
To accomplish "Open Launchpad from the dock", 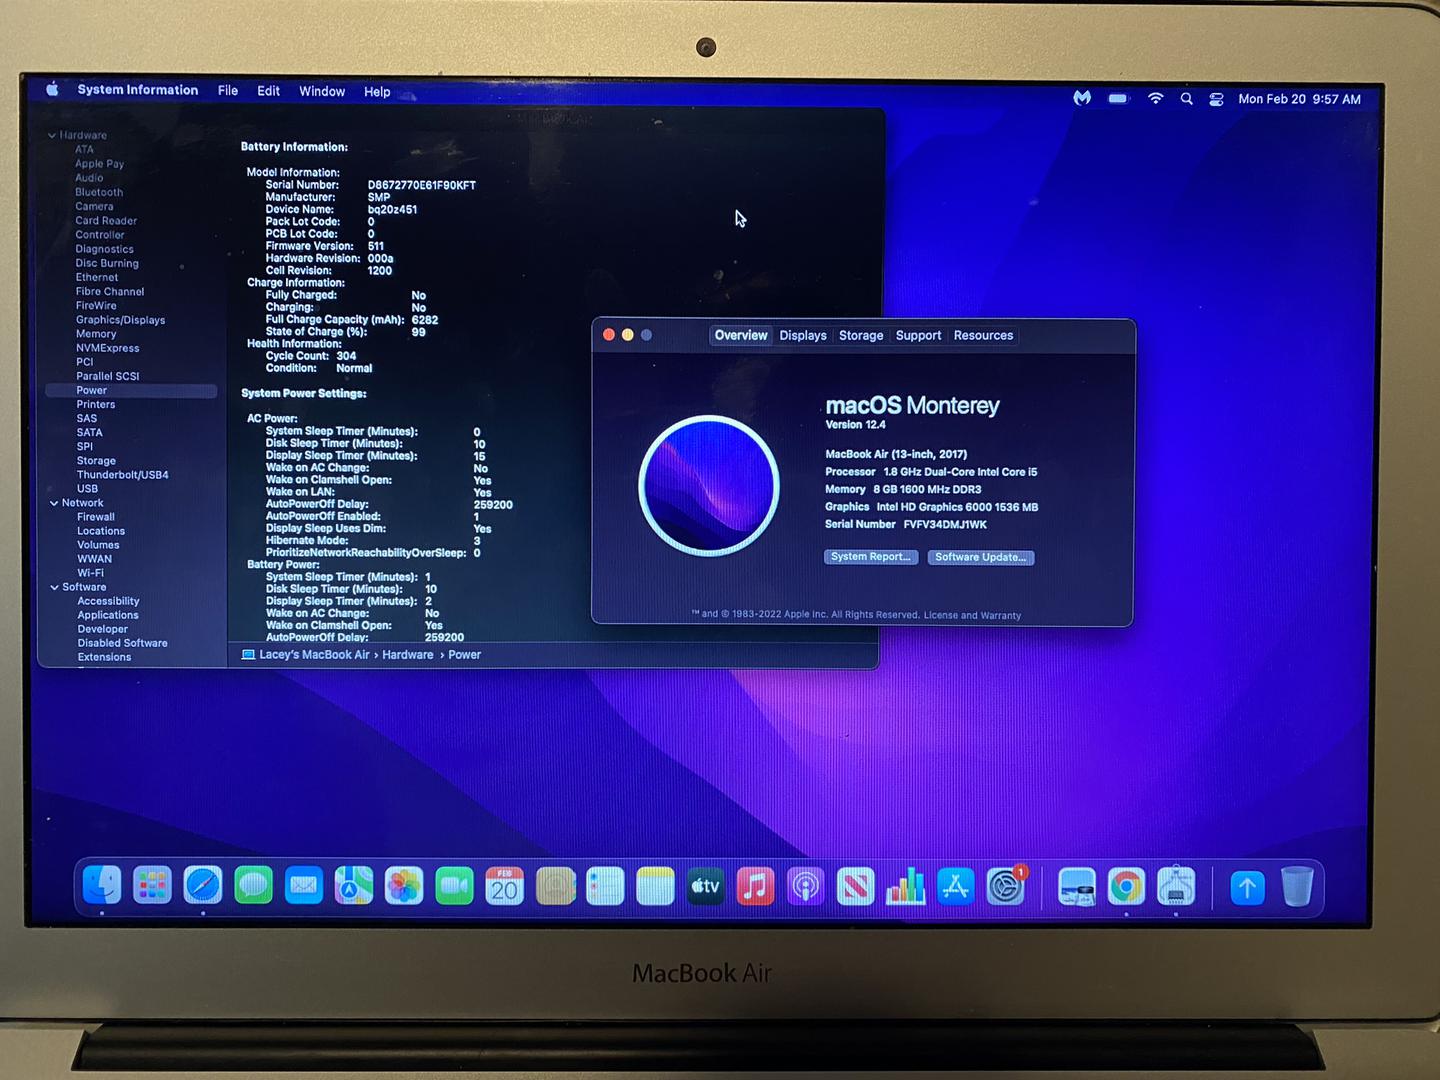I will point(152,885).
